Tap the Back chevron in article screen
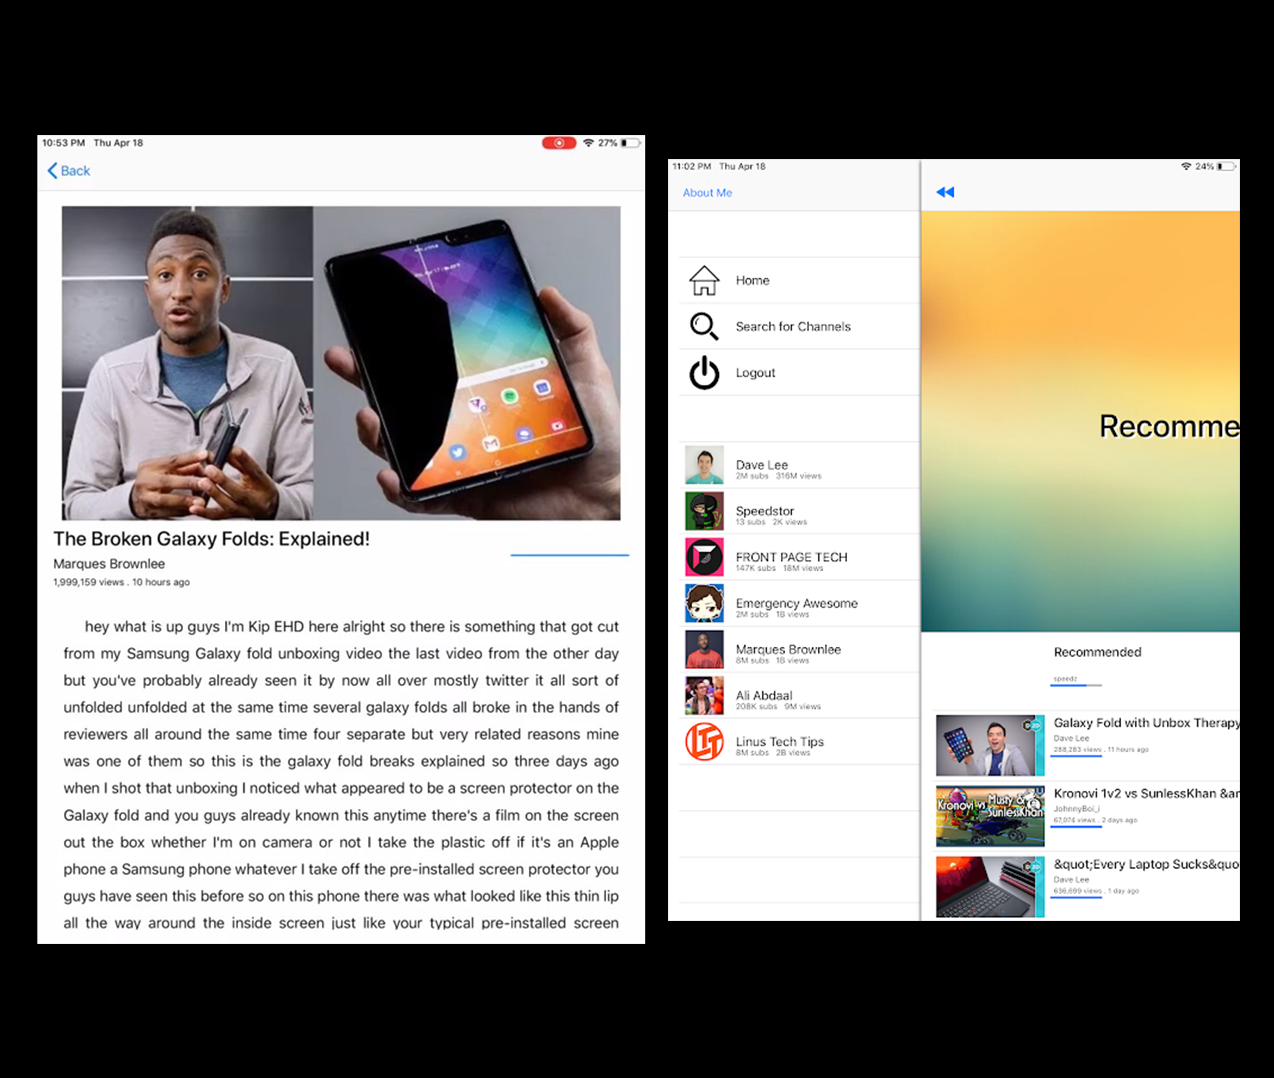Viewport: 1274px width, 1078px height. 52,171
